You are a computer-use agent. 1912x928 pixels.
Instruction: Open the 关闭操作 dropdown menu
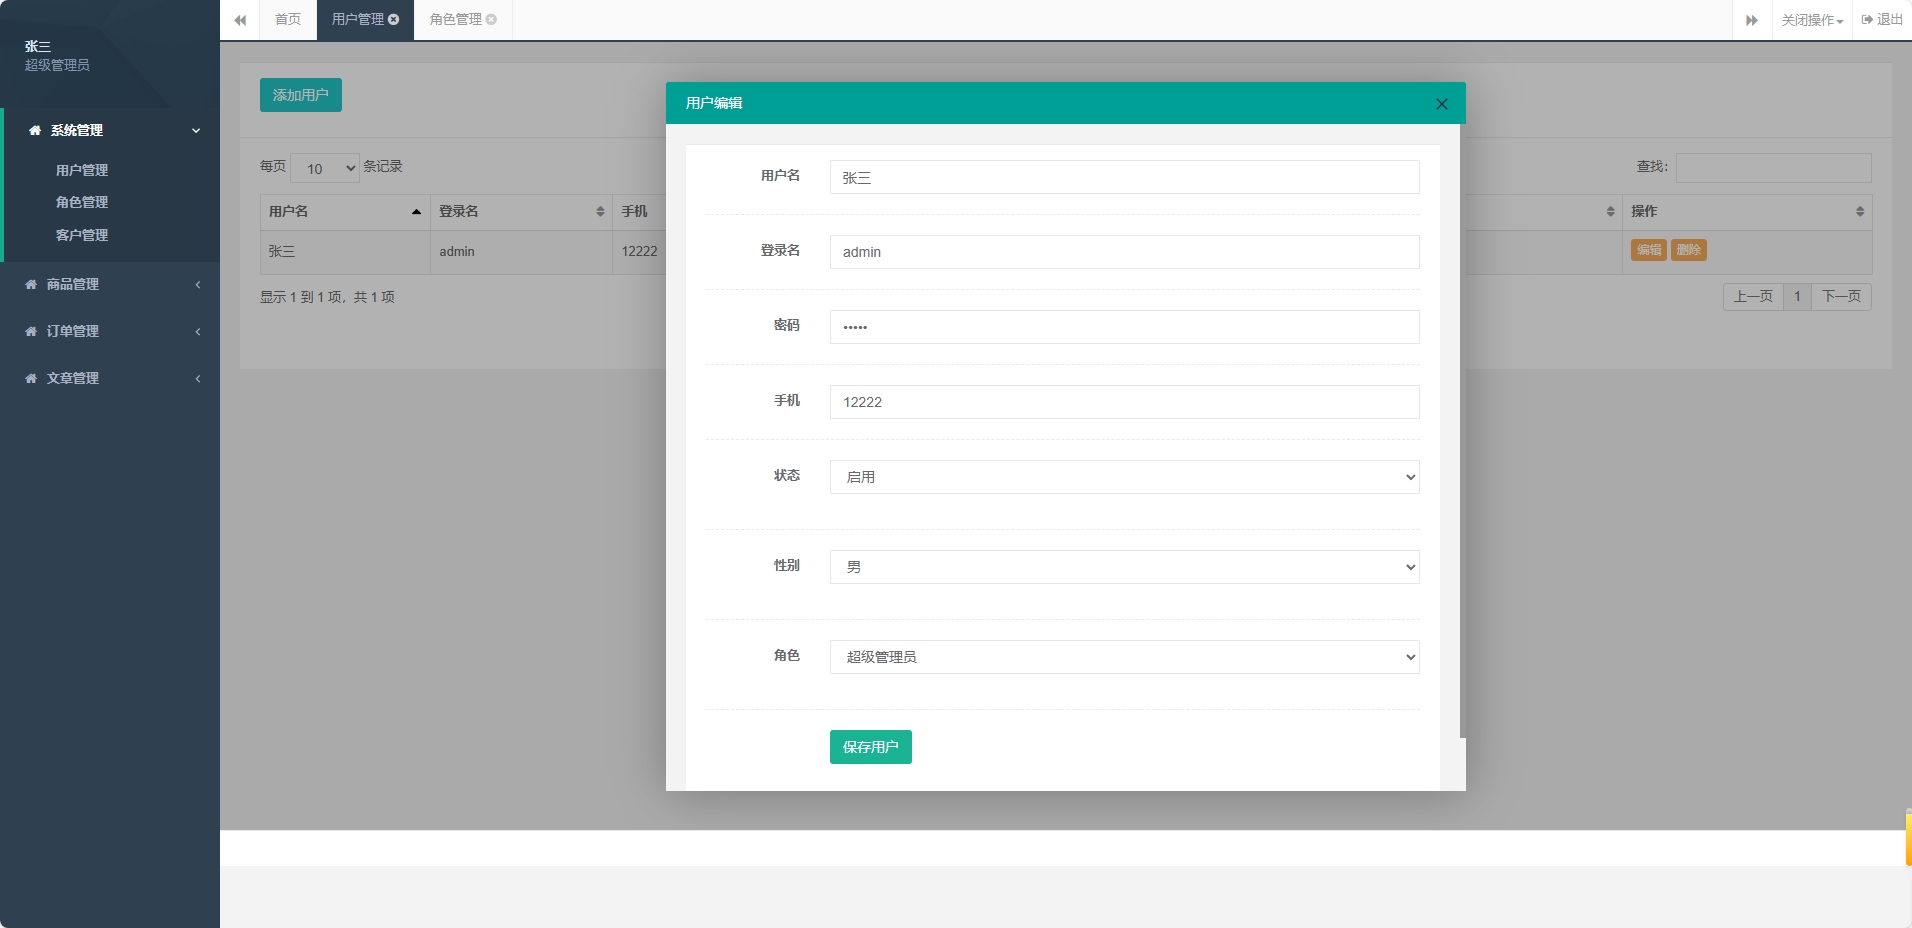[1812, 20]
